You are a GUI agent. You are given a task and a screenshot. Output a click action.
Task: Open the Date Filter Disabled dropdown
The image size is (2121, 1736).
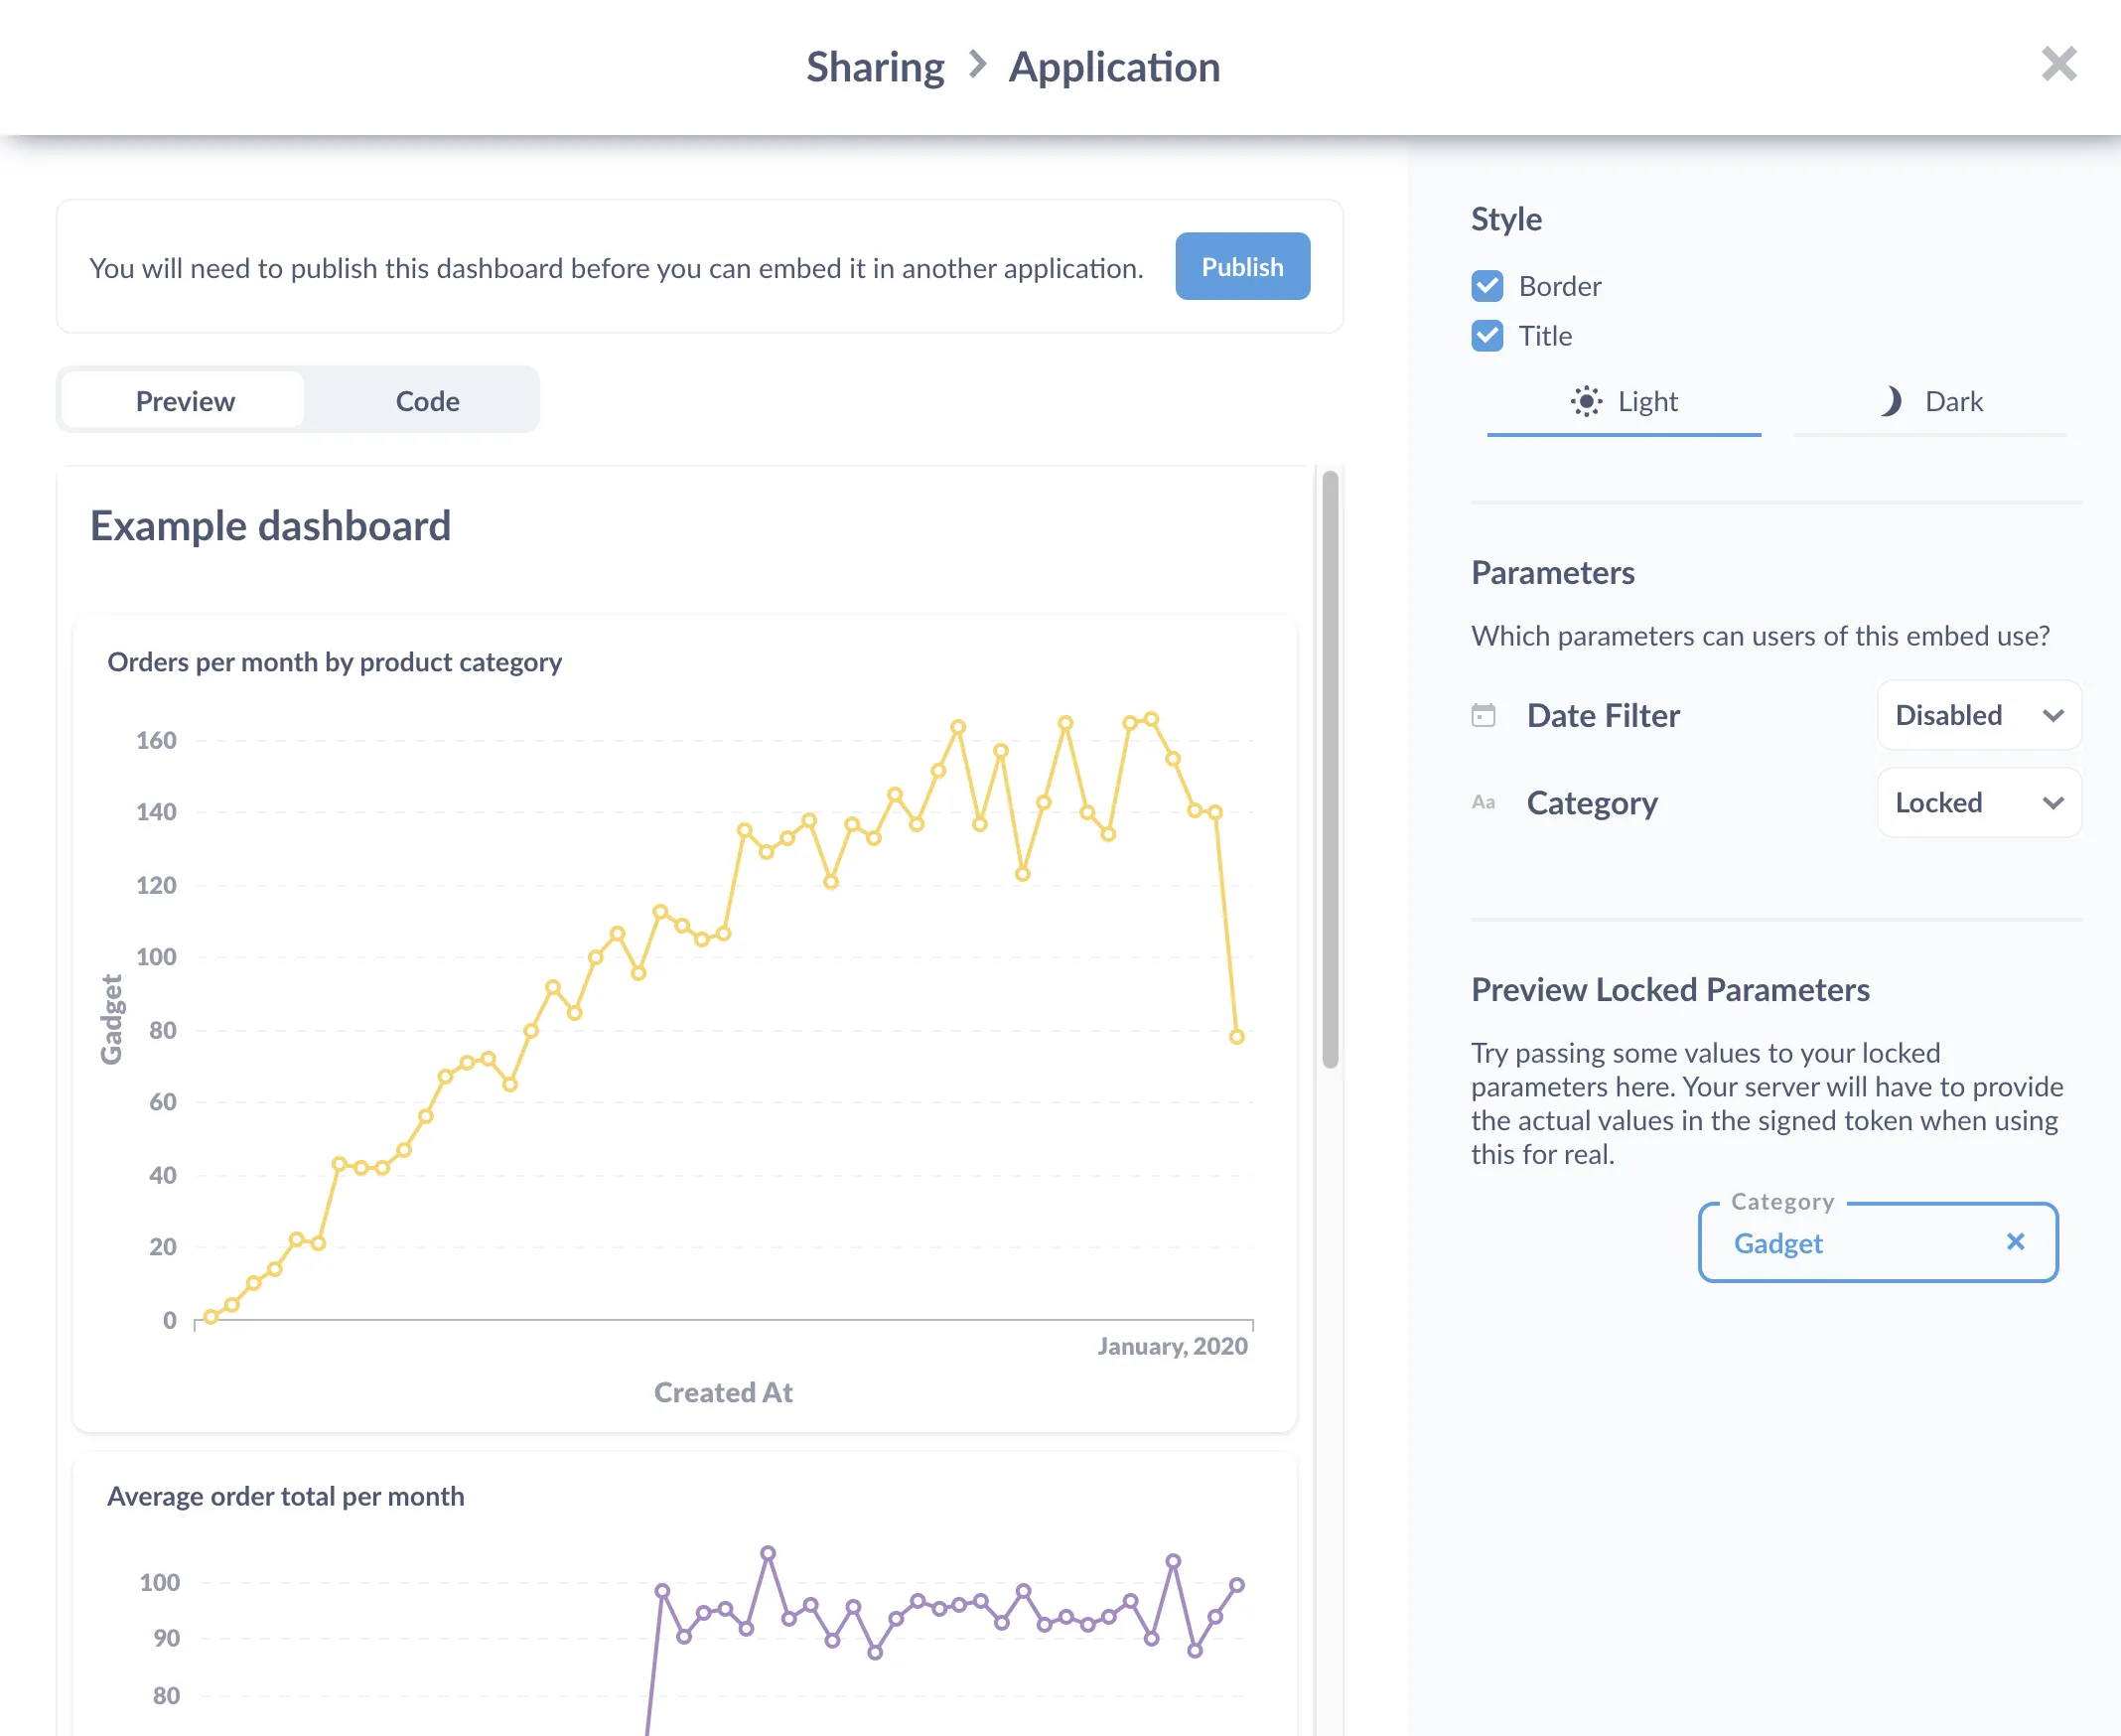1979,715
